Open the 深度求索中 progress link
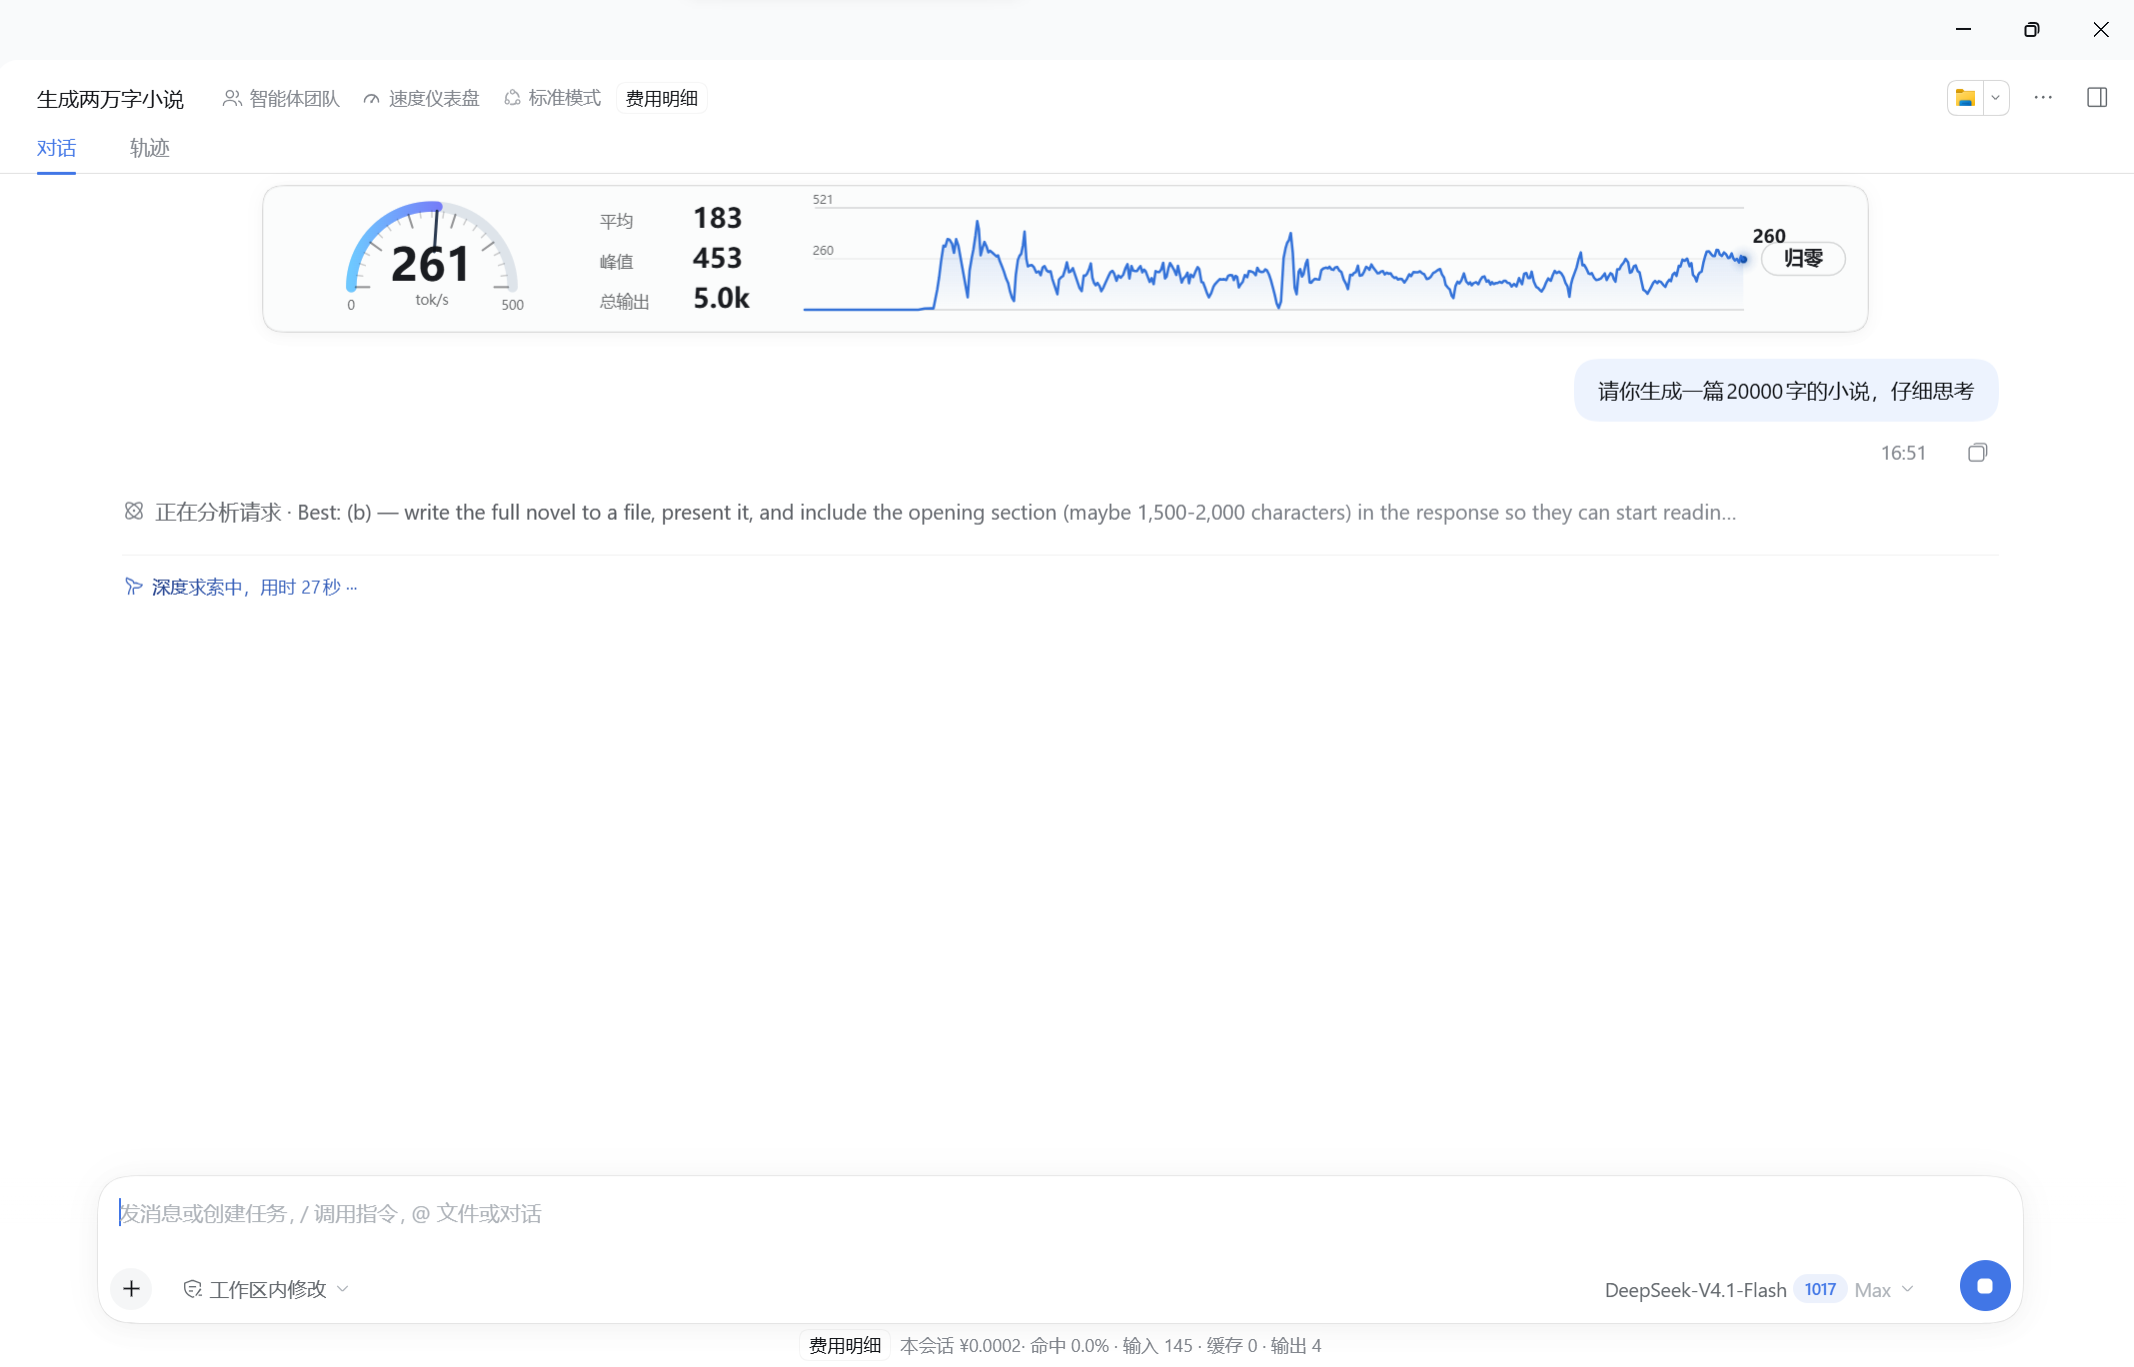The width and height of the screenshot is (2134, 1367). pos(241,587)
